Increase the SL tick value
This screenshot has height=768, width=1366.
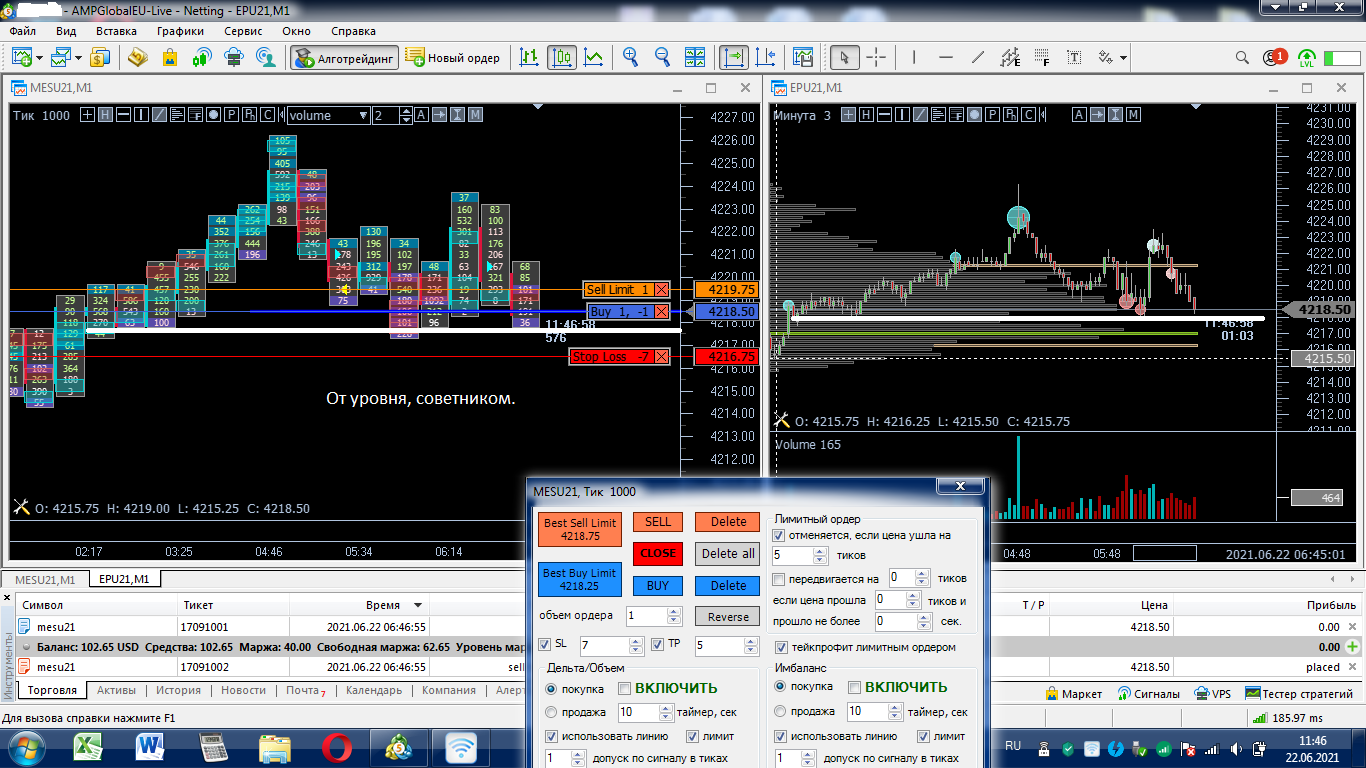coord(636,641)
